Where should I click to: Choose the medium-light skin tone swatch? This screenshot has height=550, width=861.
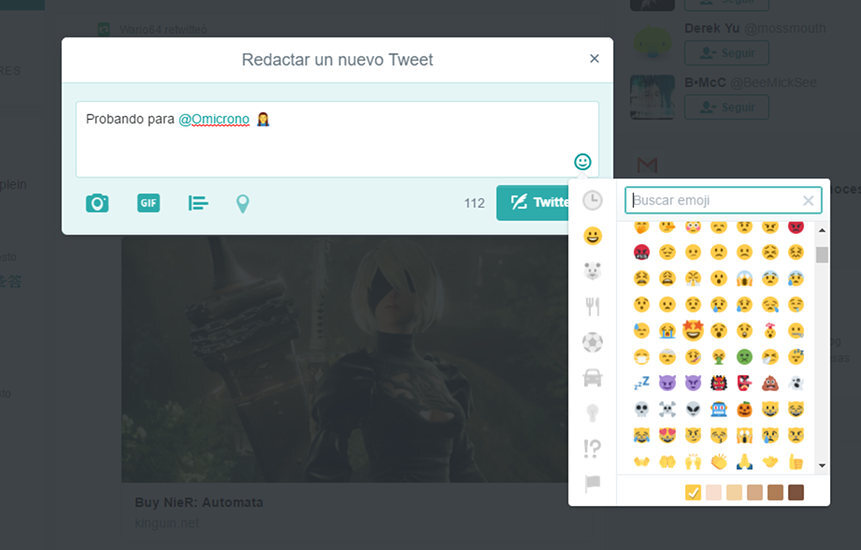pyautogui.click(x=734, y=492)
